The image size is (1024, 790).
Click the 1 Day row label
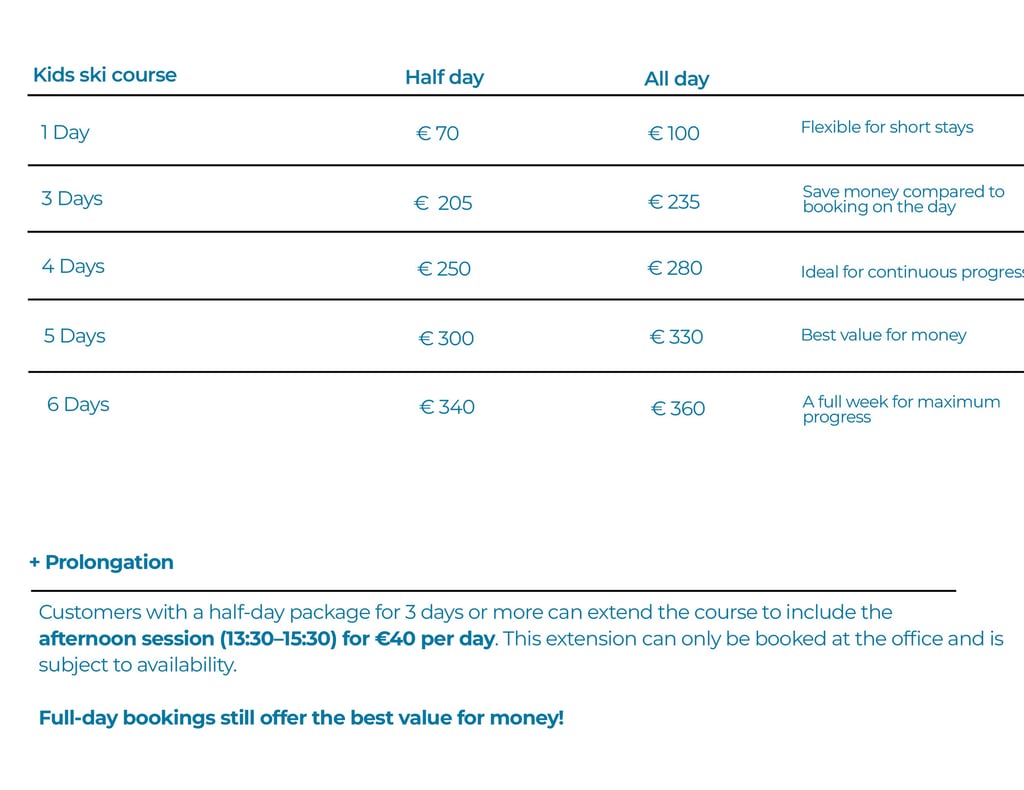(65, 132)
